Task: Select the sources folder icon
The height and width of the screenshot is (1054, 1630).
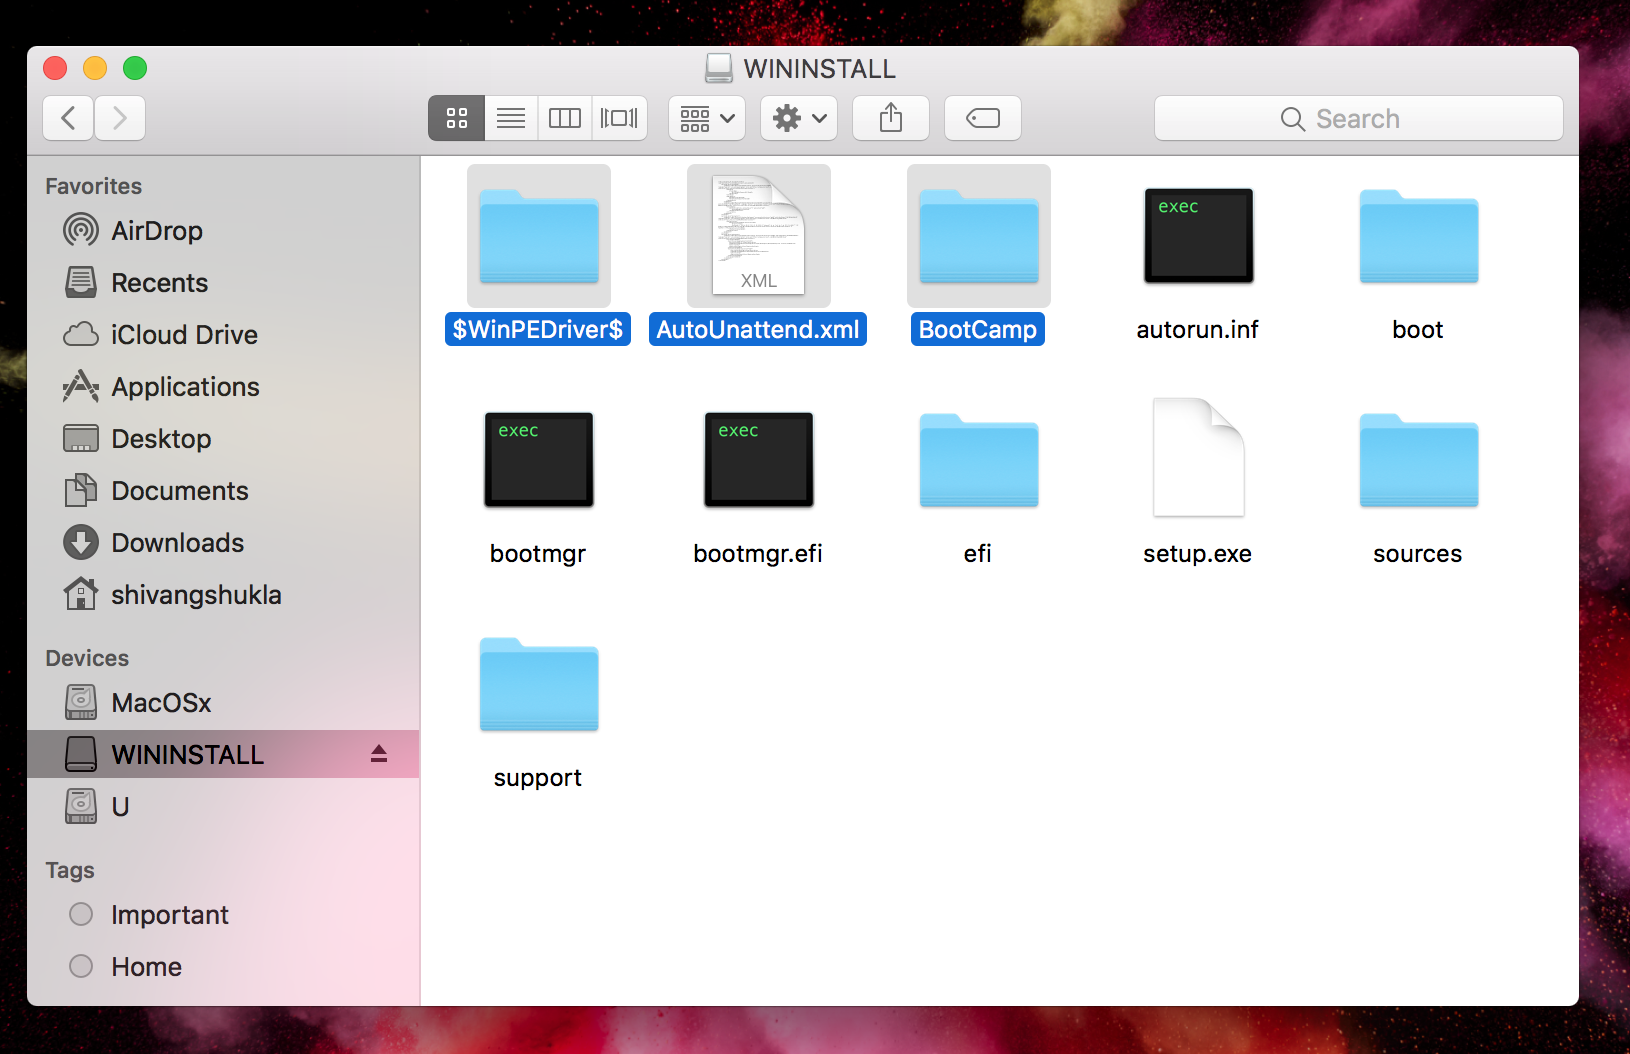Action: 1419,460
